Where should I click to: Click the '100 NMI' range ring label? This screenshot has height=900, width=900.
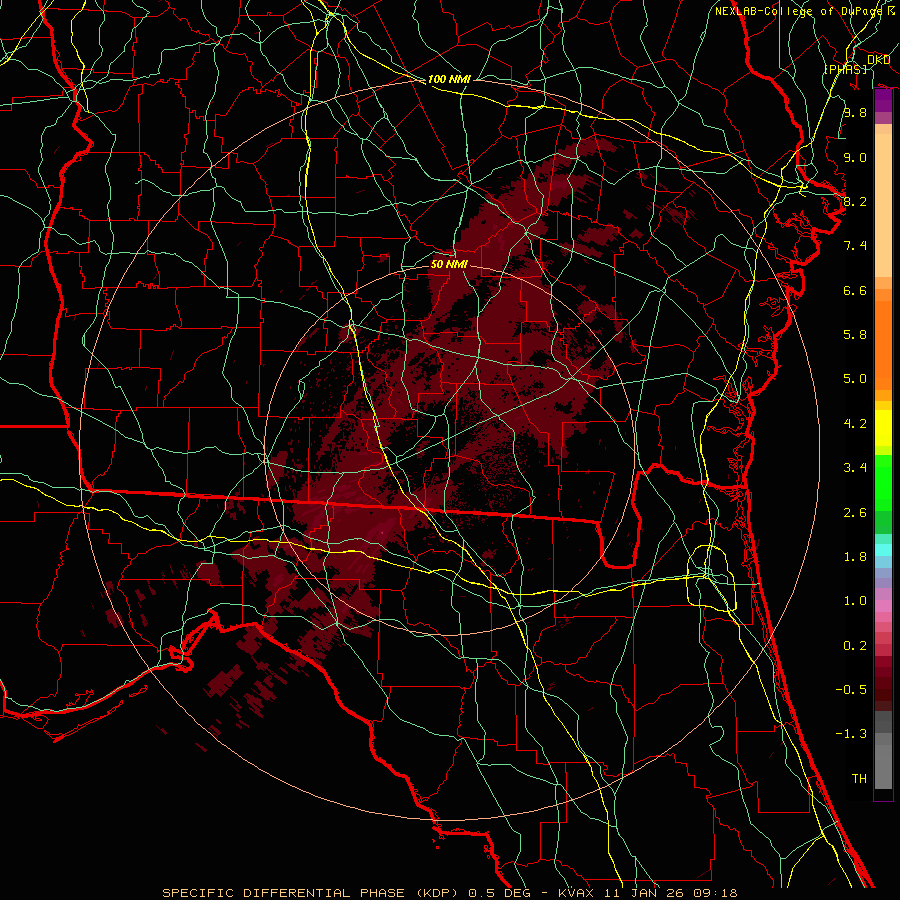(449, 79)
